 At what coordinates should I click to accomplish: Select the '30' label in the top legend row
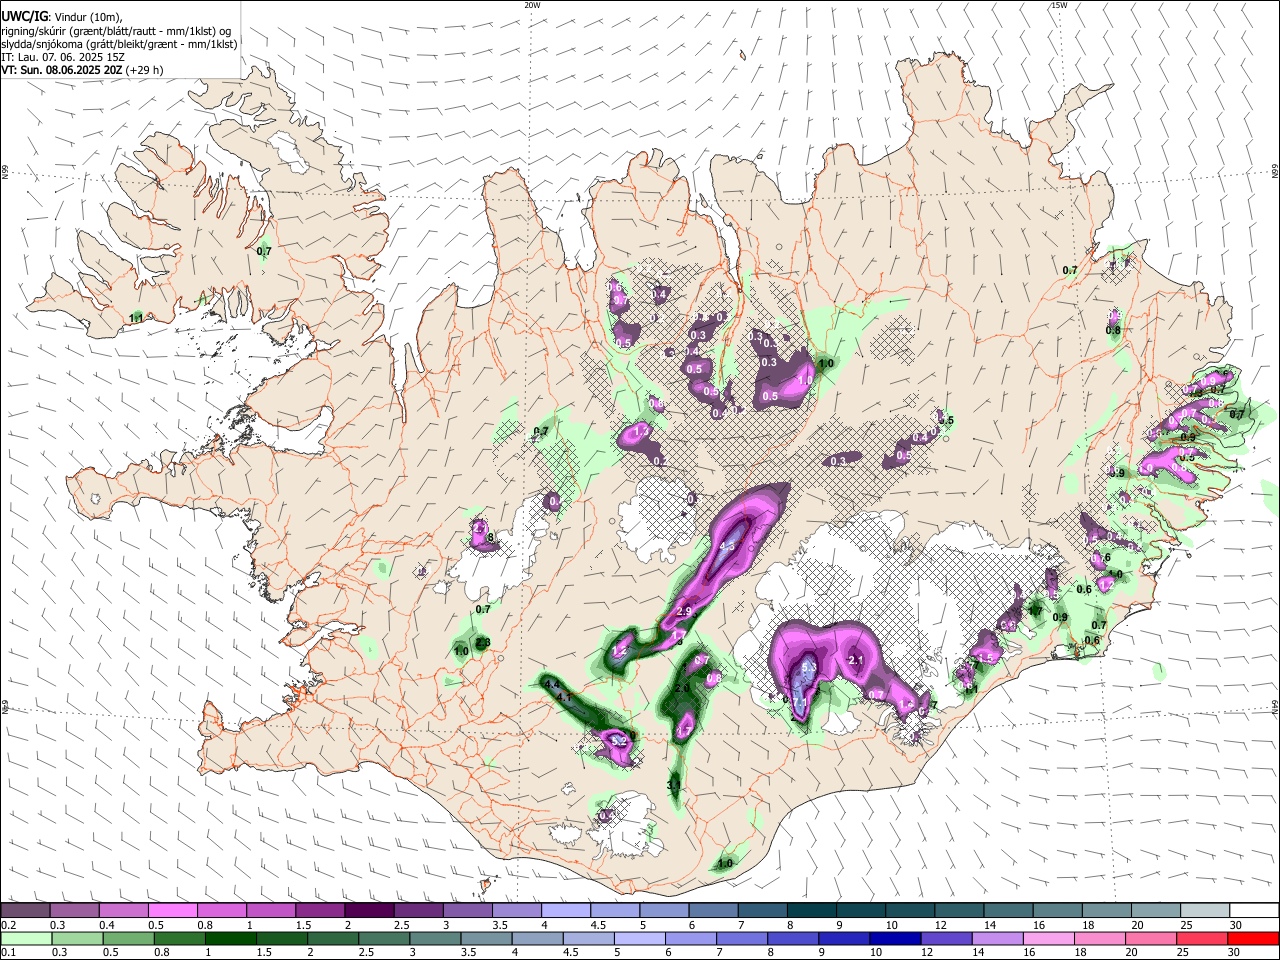[1236, 925]
